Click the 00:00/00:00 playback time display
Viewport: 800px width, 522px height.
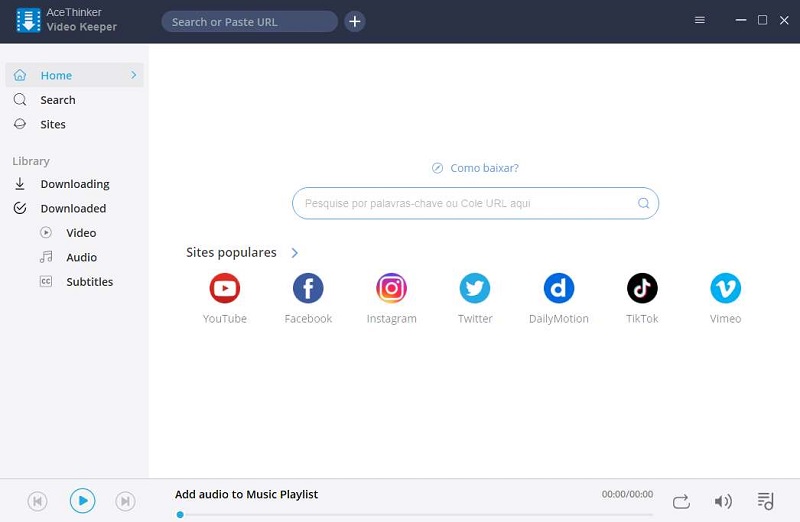[x=627, y=494]
